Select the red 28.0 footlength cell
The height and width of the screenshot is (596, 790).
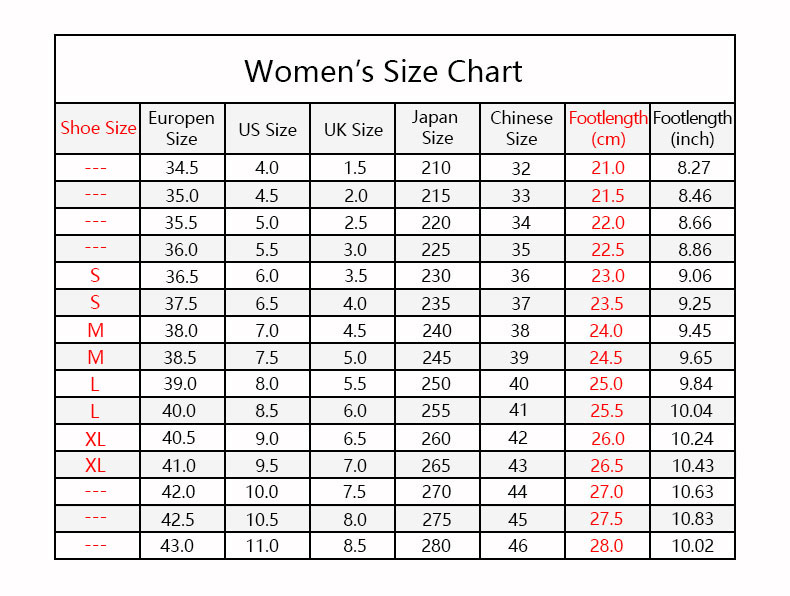coord(607,546)
